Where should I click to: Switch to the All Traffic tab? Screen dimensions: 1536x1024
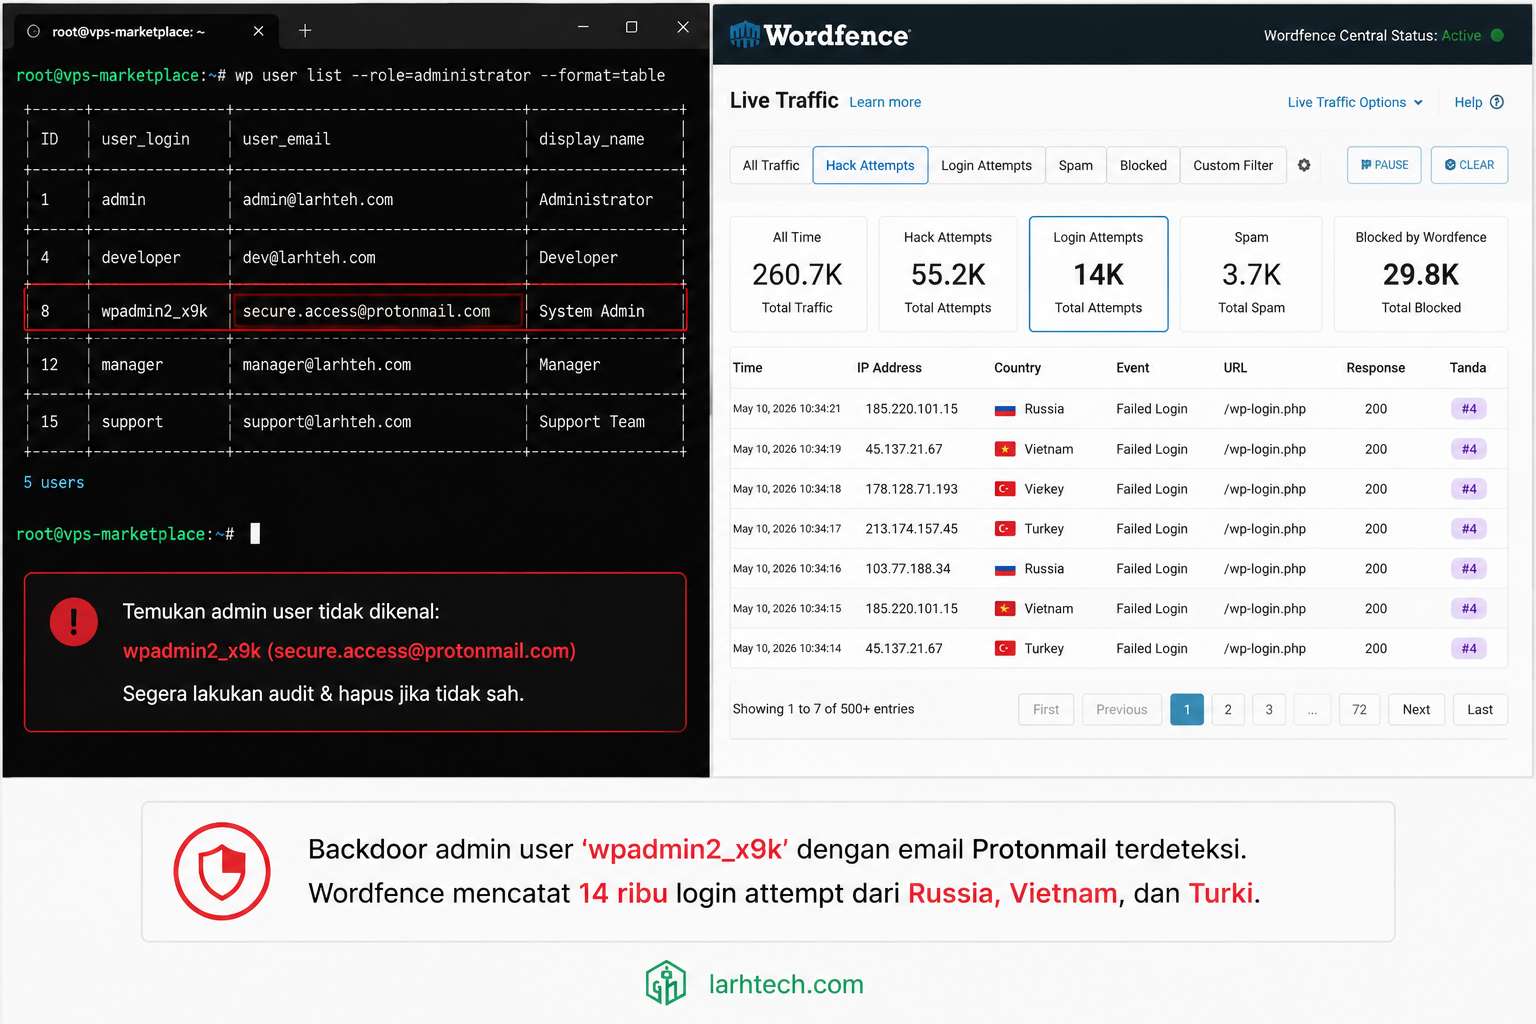pos(771,165)
